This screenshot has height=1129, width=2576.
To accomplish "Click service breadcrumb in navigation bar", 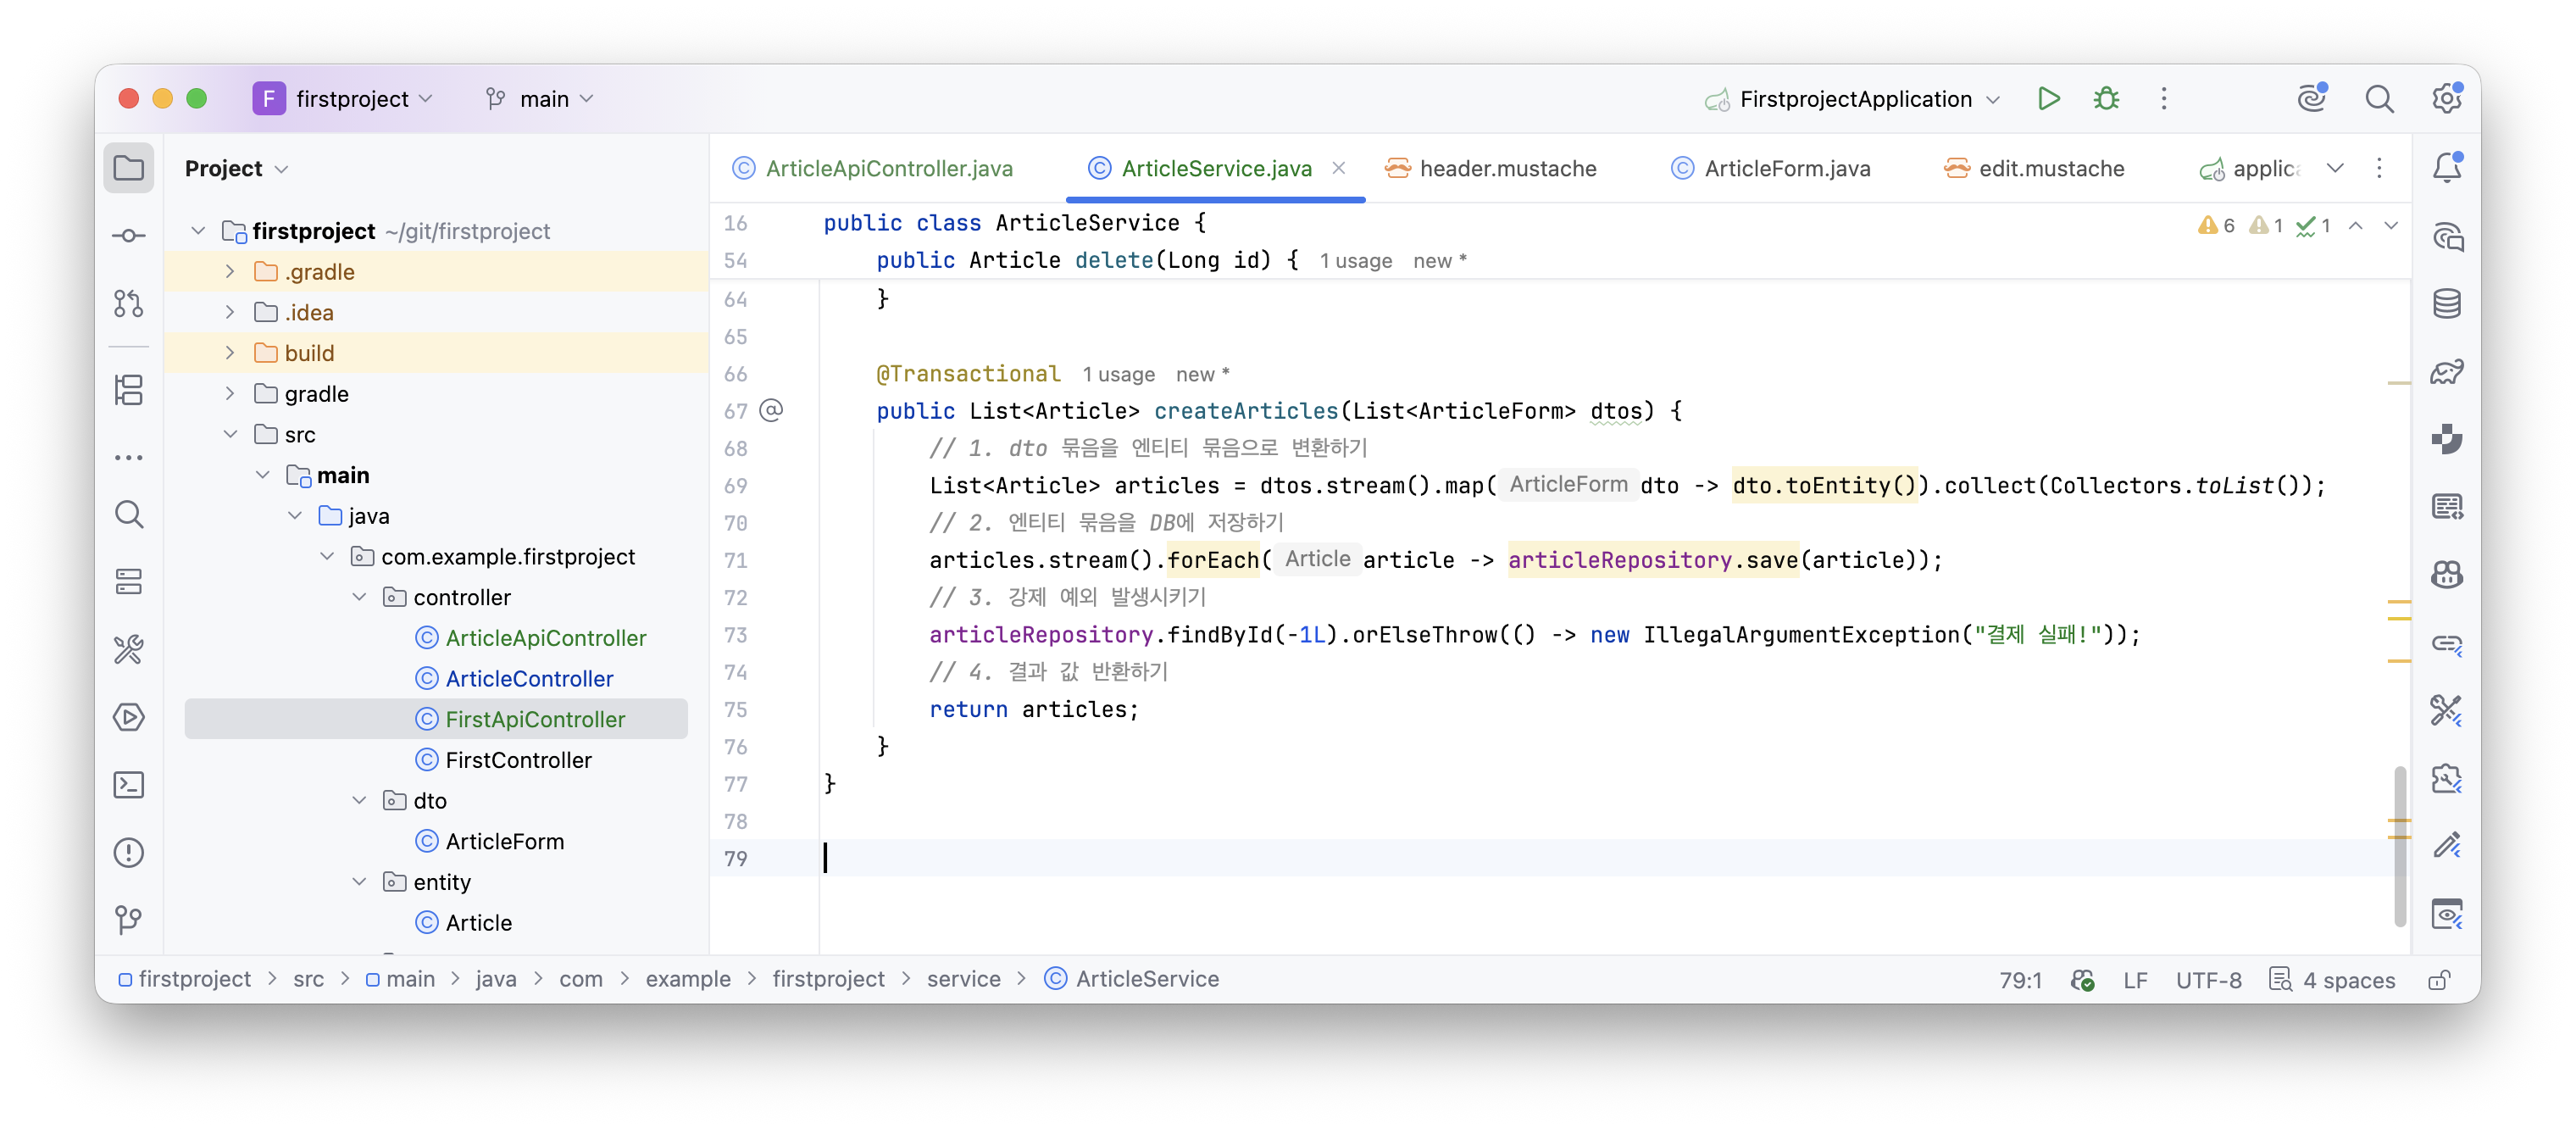I will tap(963, 980).
